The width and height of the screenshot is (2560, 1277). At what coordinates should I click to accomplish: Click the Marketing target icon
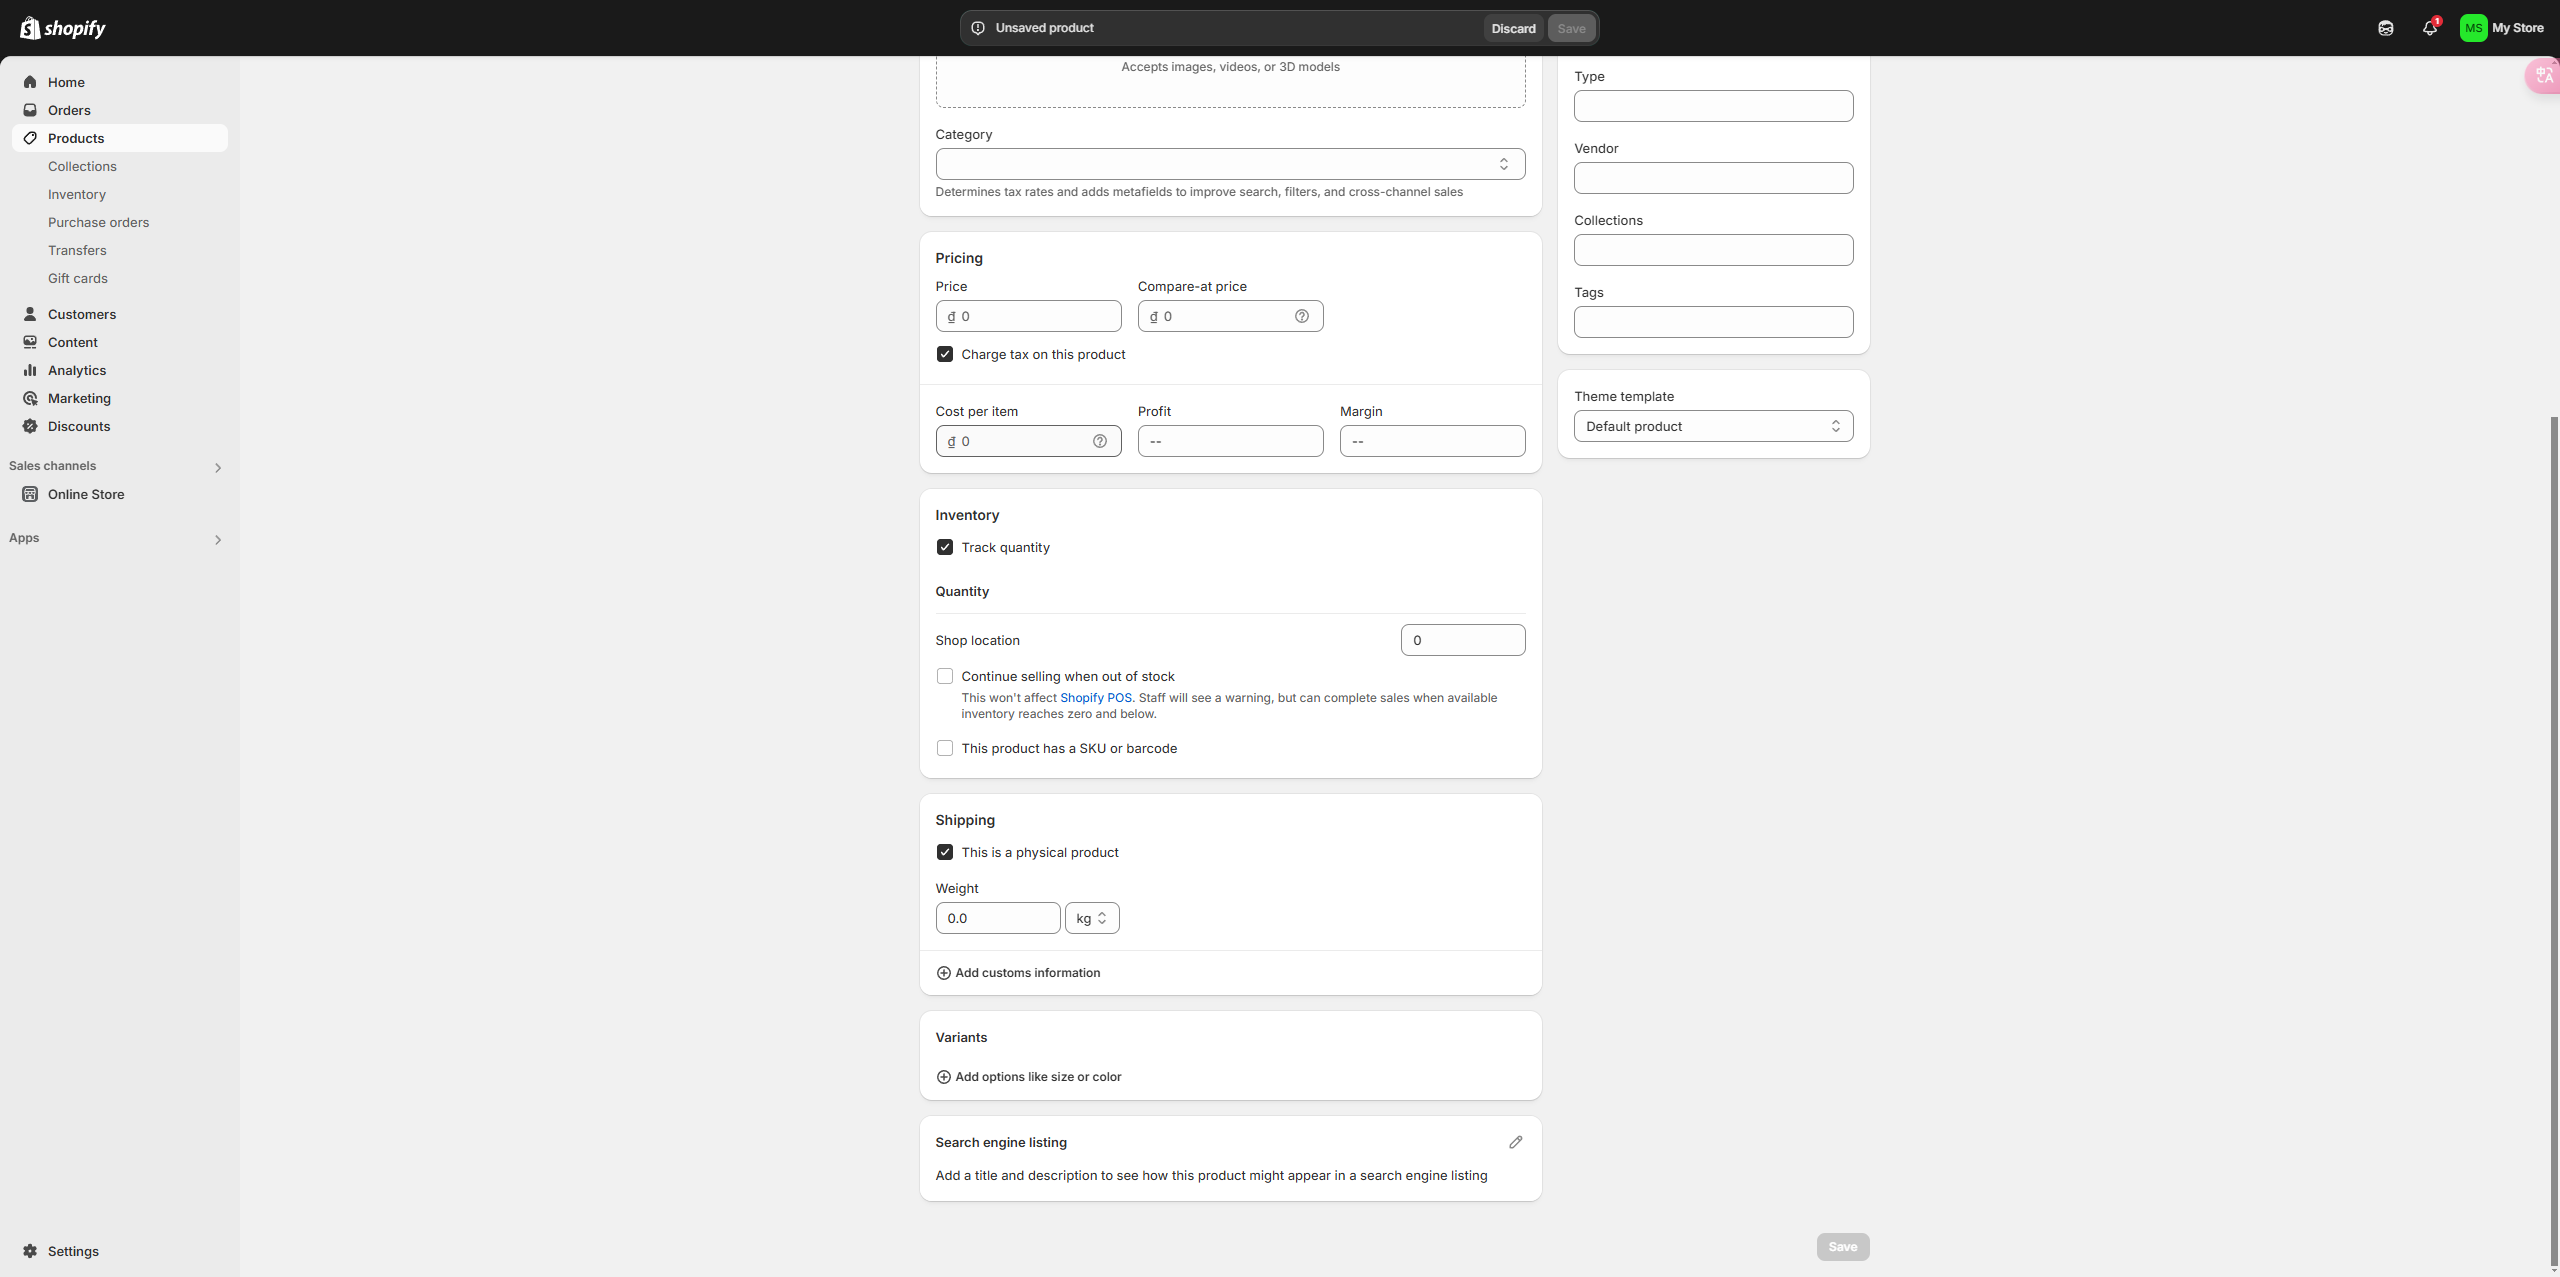pos(30,398)
